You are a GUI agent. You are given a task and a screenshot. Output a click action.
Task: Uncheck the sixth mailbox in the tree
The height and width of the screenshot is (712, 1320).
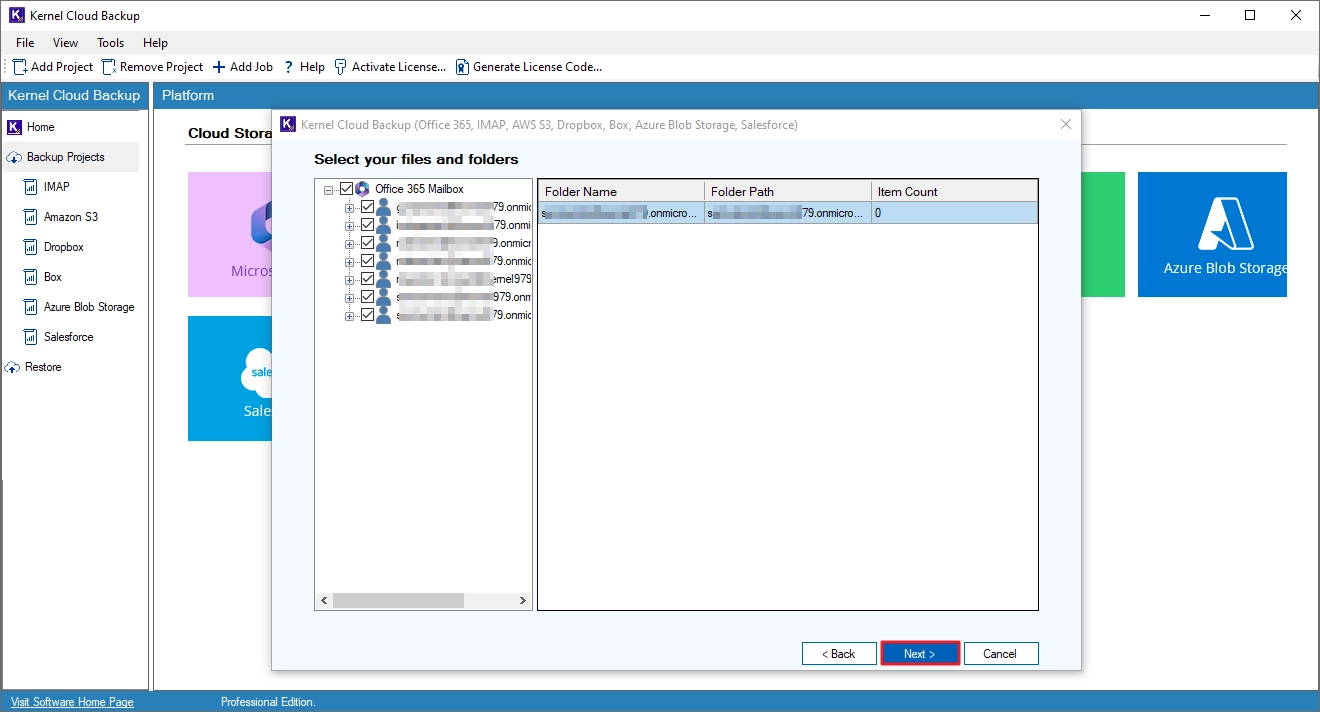pos(367,297)
